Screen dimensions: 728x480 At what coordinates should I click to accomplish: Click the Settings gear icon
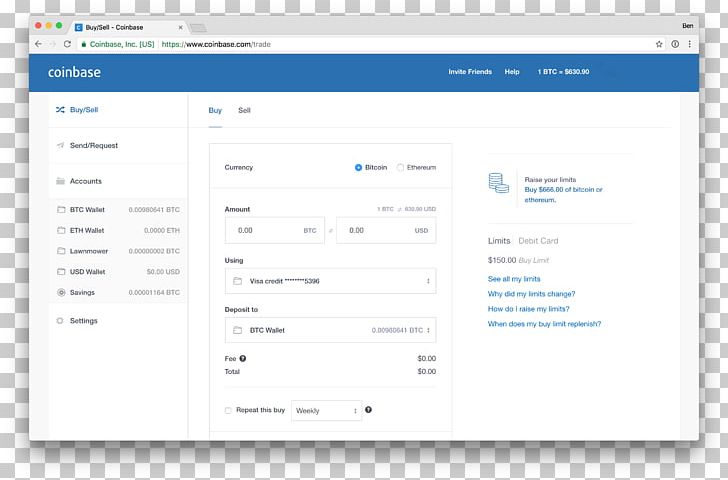[60, 321]
